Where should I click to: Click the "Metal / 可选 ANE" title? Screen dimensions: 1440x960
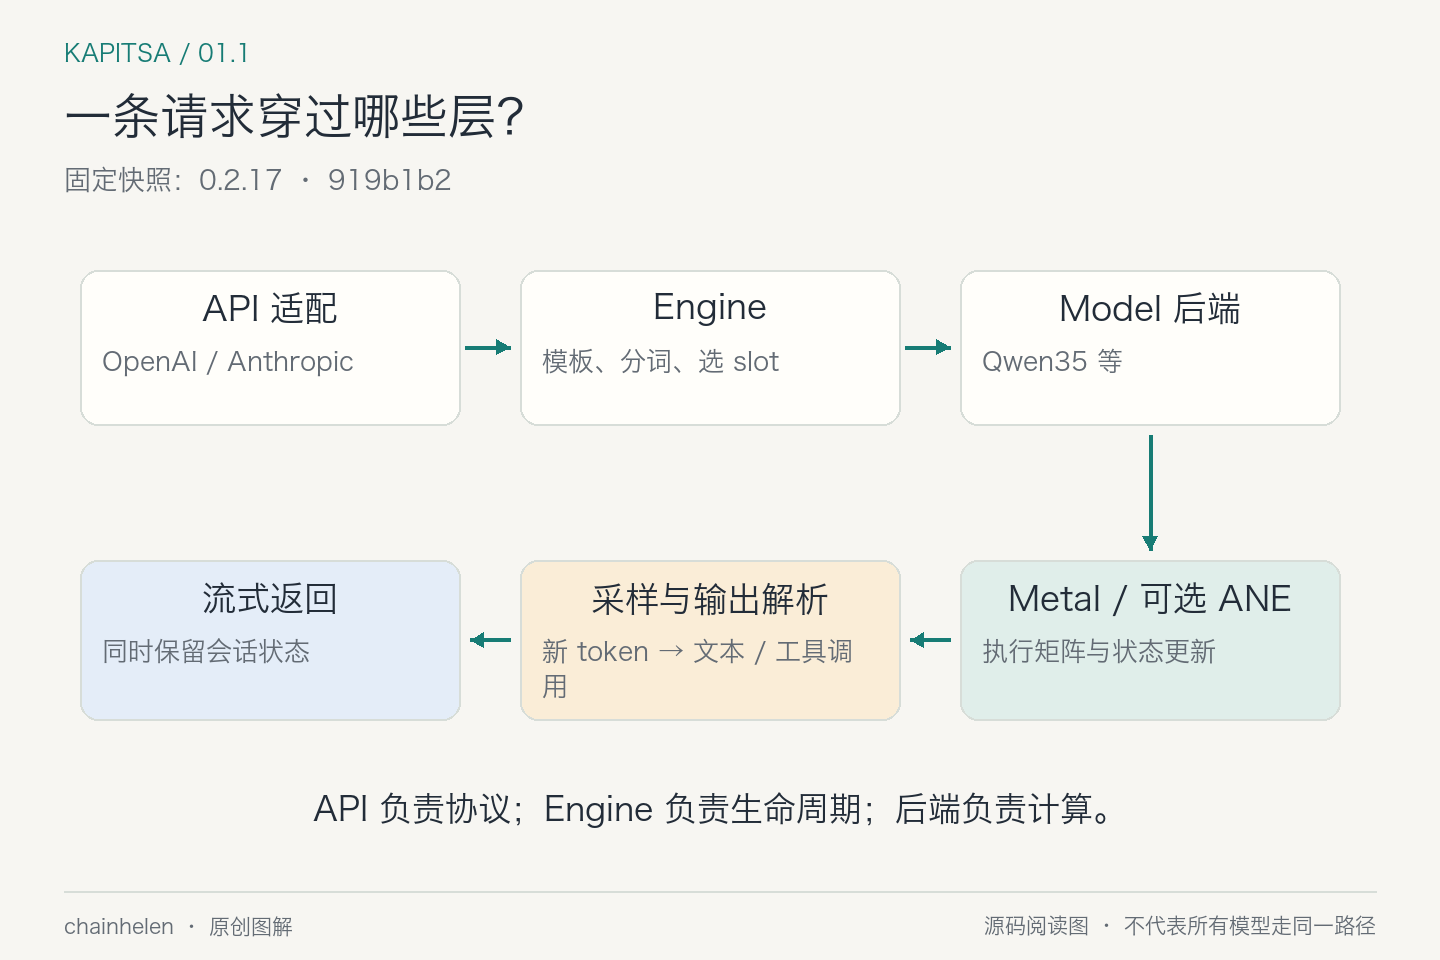pyautogui.click(x=1150, y=598)
